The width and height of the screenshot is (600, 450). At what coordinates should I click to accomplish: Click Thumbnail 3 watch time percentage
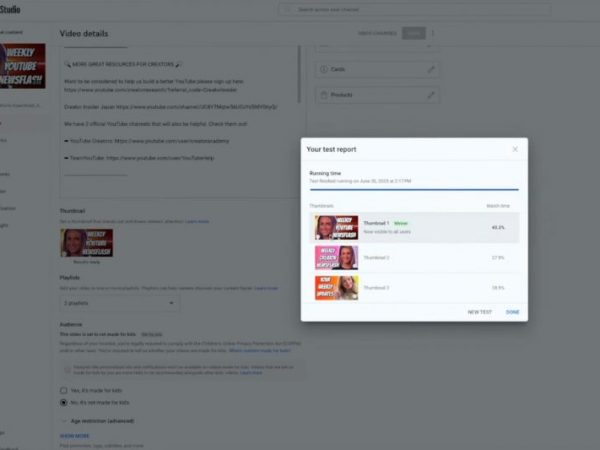click(x=498, y=288)
